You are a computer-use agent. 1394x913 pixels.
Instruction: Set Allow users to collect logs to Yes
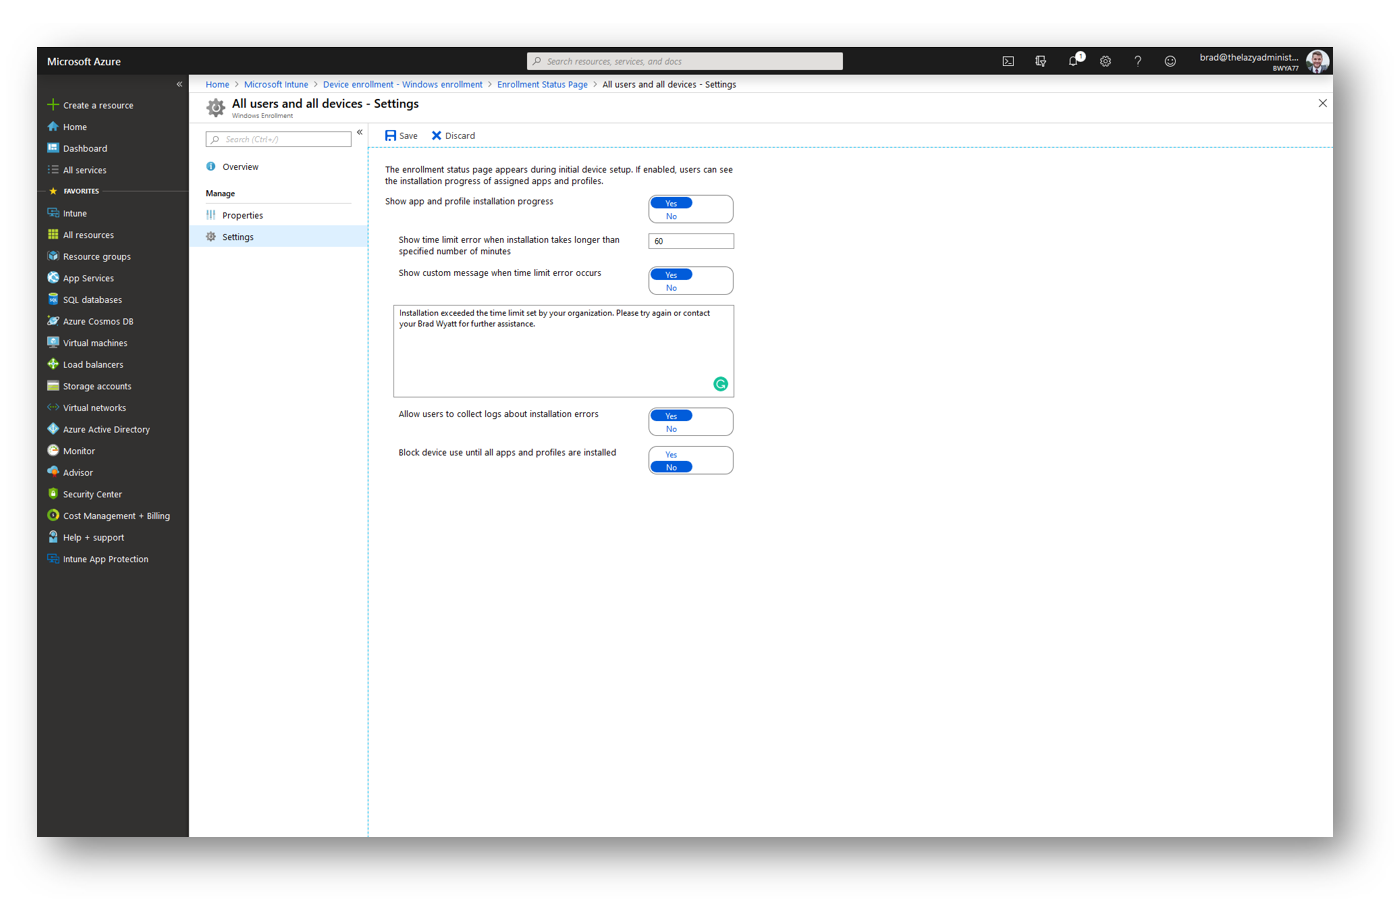point(671,416)
